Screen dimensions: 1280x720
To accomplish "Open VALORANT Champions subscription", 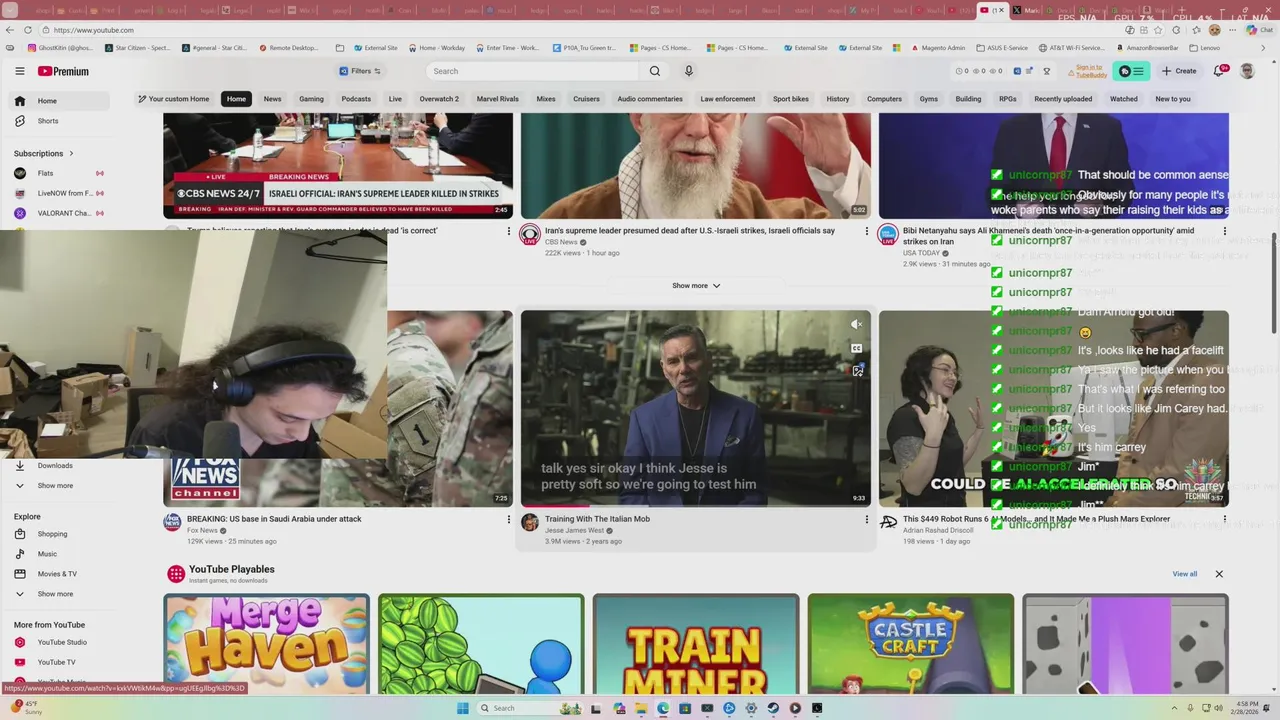I will 59,213.
